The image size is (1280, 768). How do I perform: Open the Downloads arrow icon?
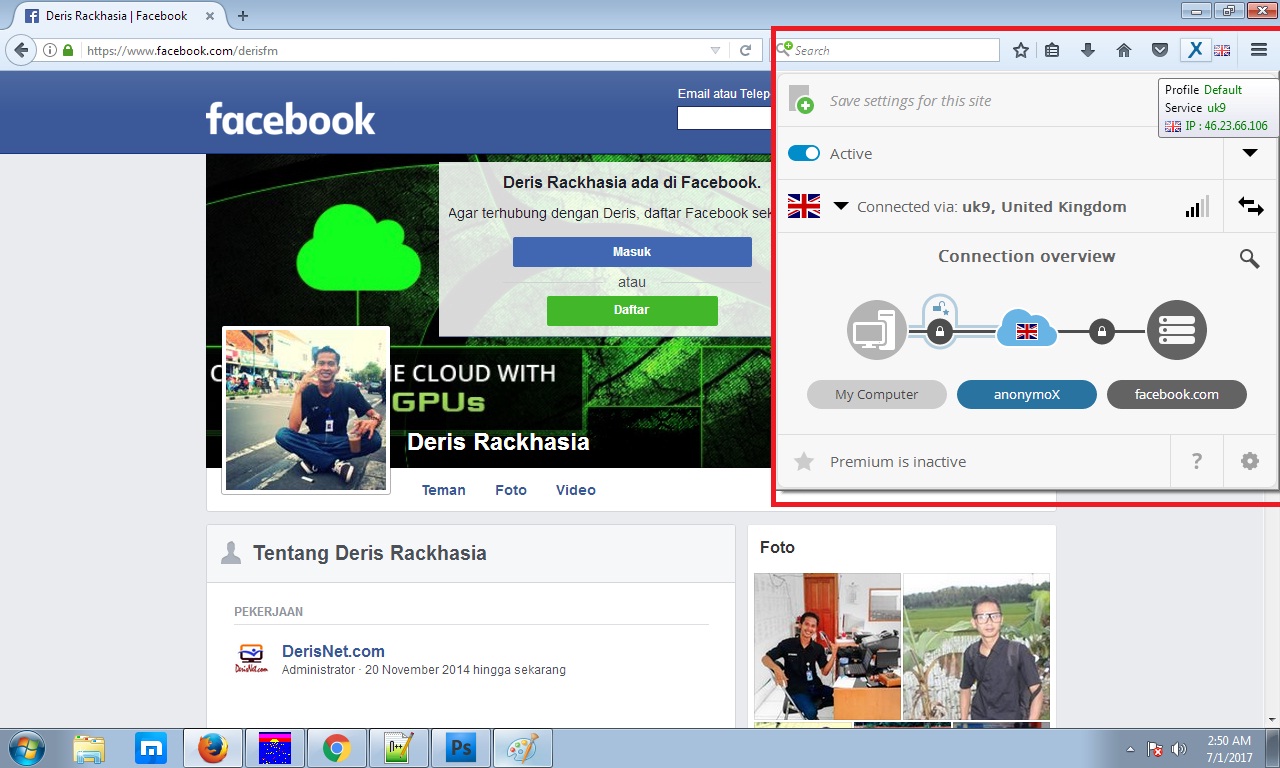(x=1088, y=50)
